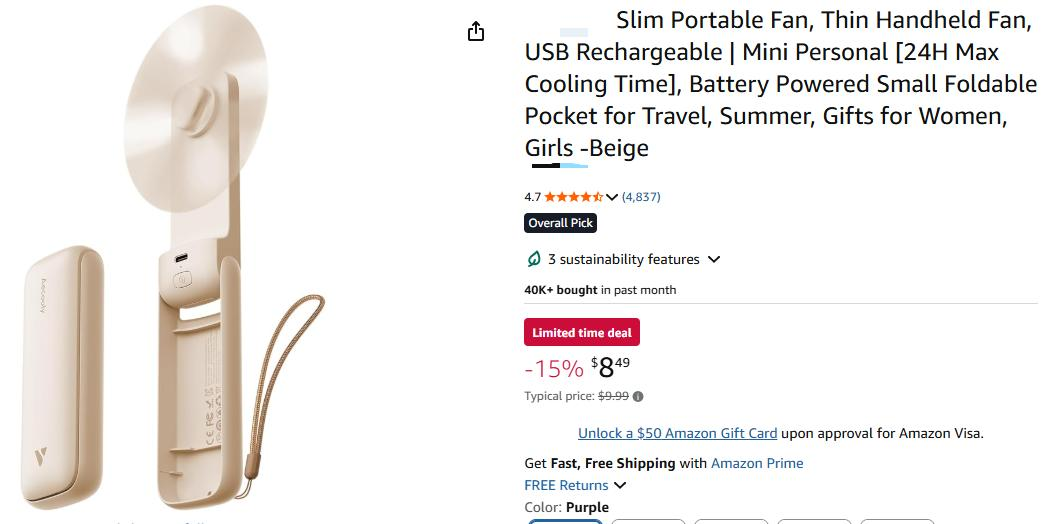Open the Amazon Prime link

757,463
